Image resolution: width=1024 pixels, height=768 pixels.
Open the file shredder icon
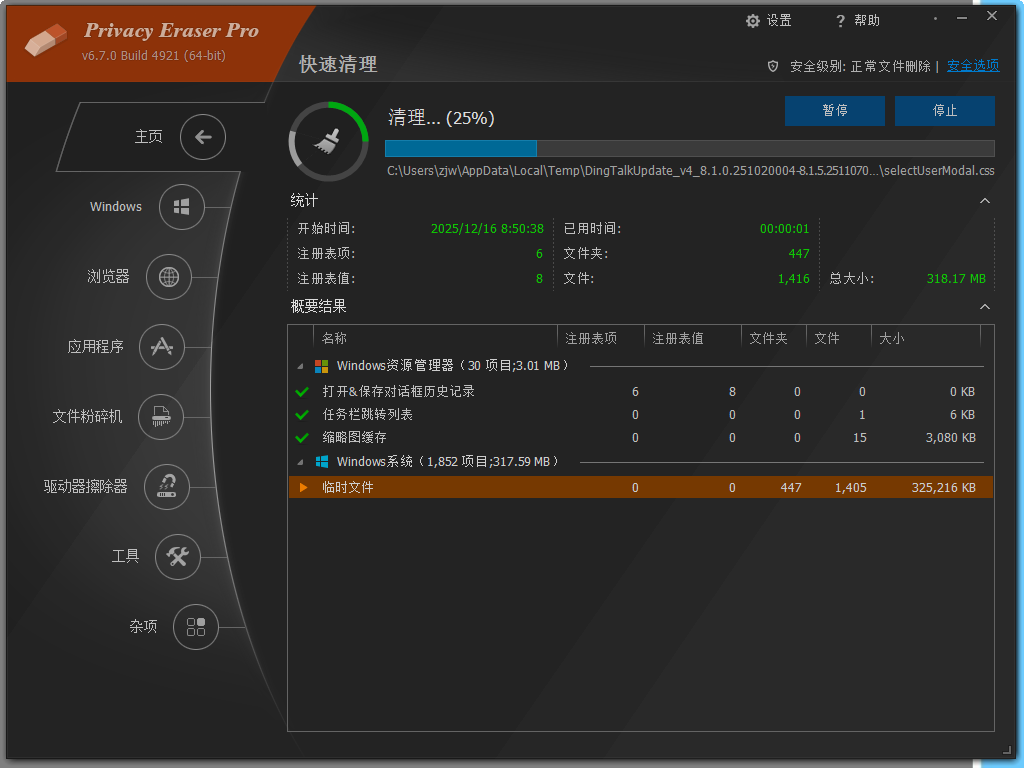pos(161,417)
